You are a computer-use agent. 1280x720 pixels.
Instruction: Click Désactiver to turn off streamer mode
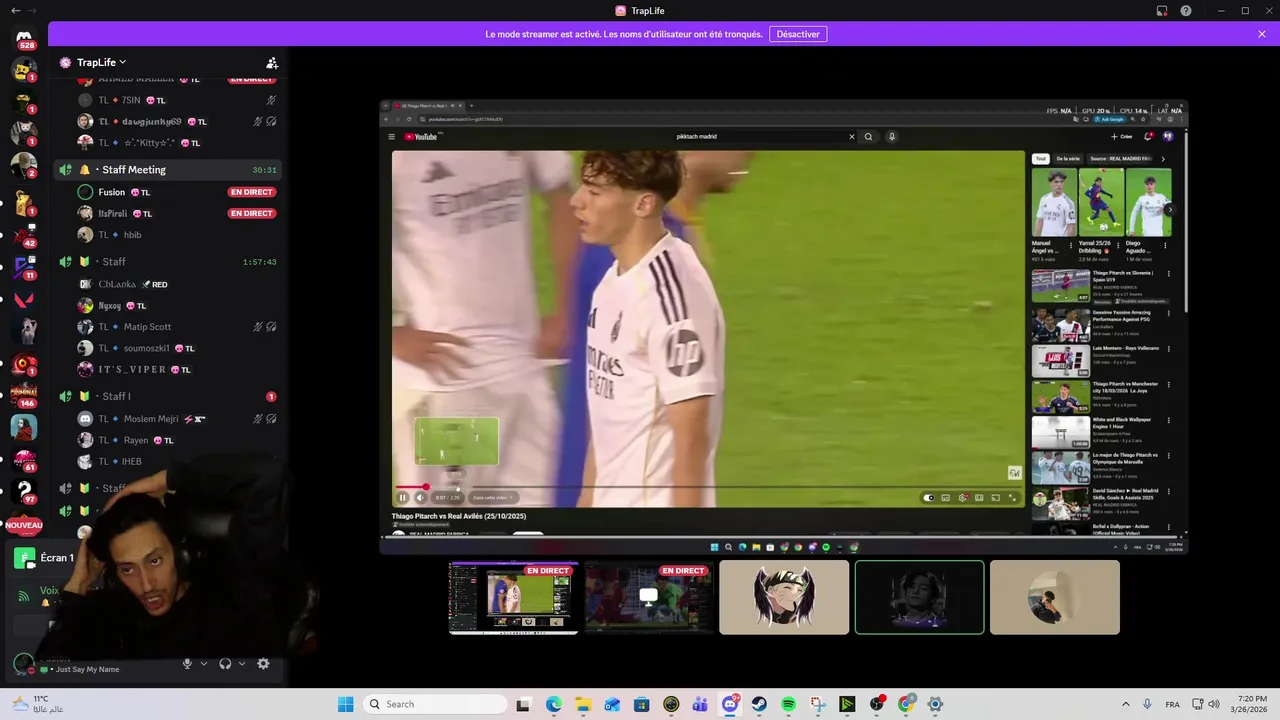(x=798, y=34)
